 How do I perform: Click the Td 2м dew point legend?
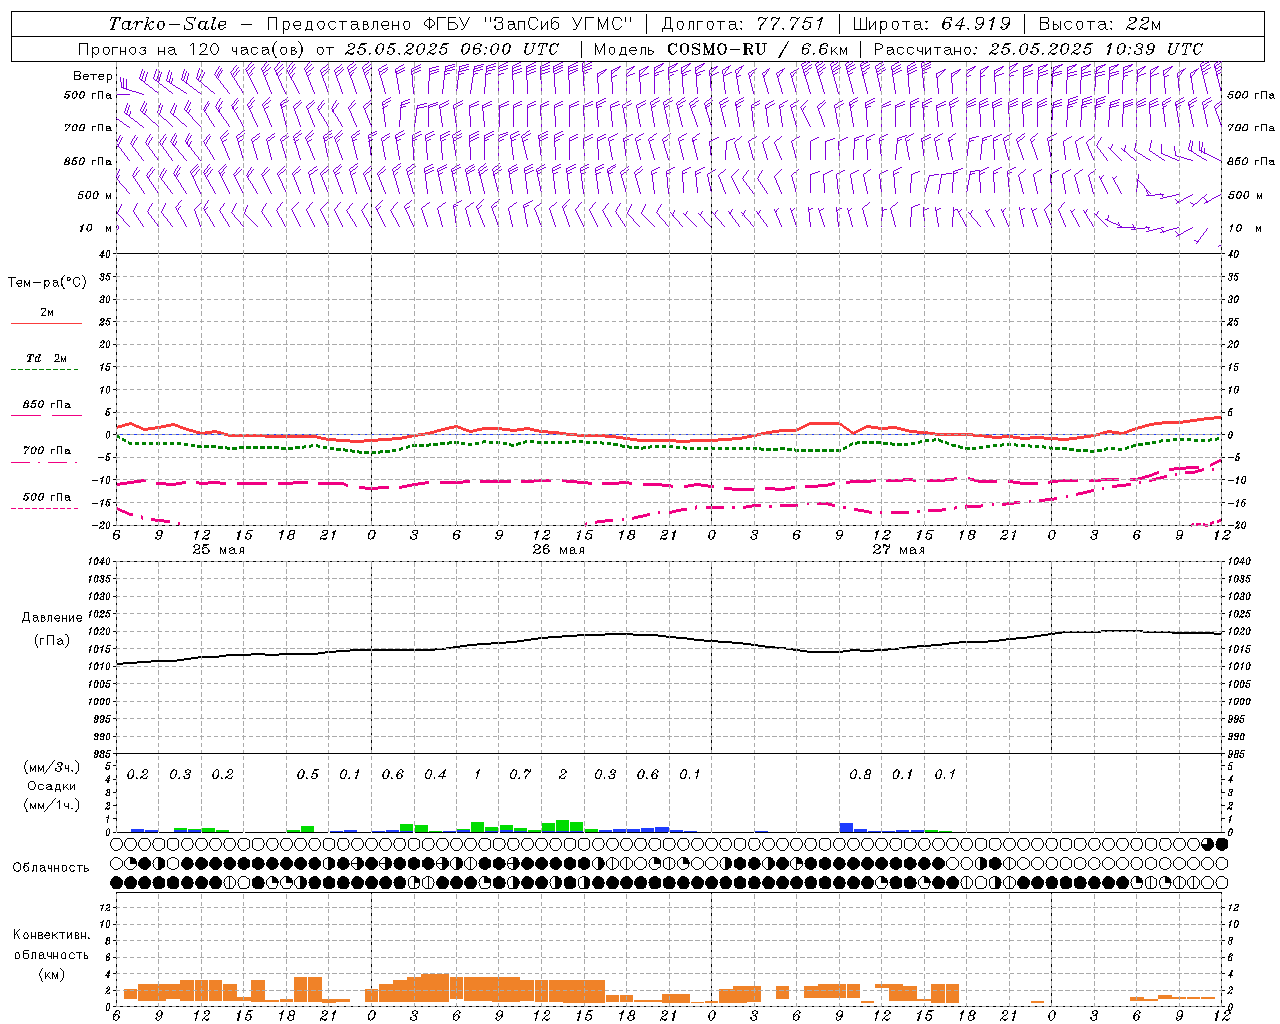[x=46, y=359]
